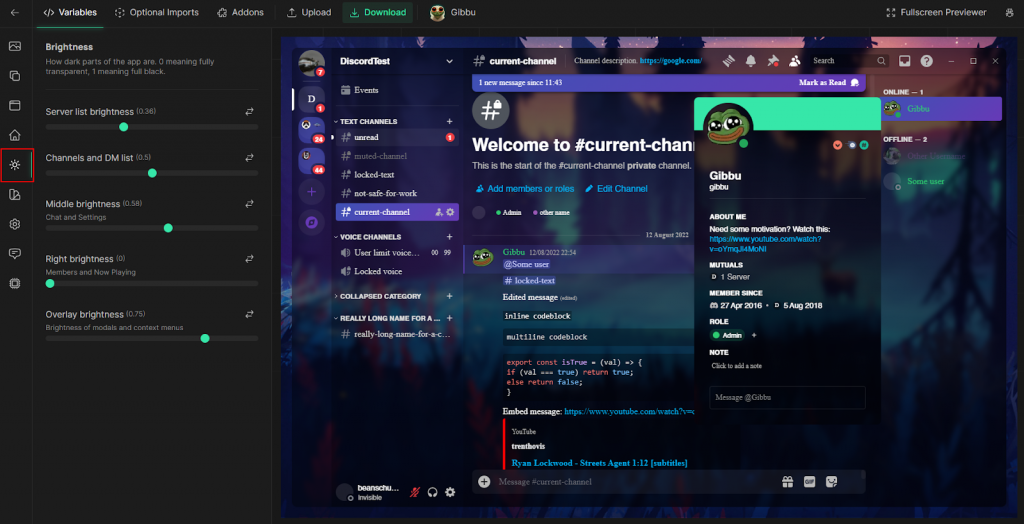
Task: Reset Overlay brightness value
Action: pyautogui.click(x=249, y=314)
